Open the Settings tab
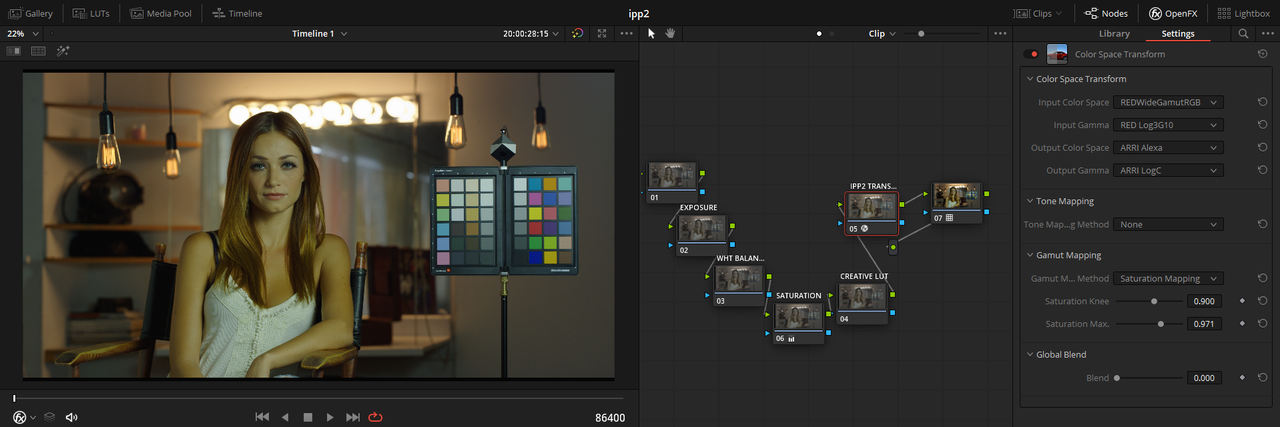The image size is (1280, 427). point(1177,33)
